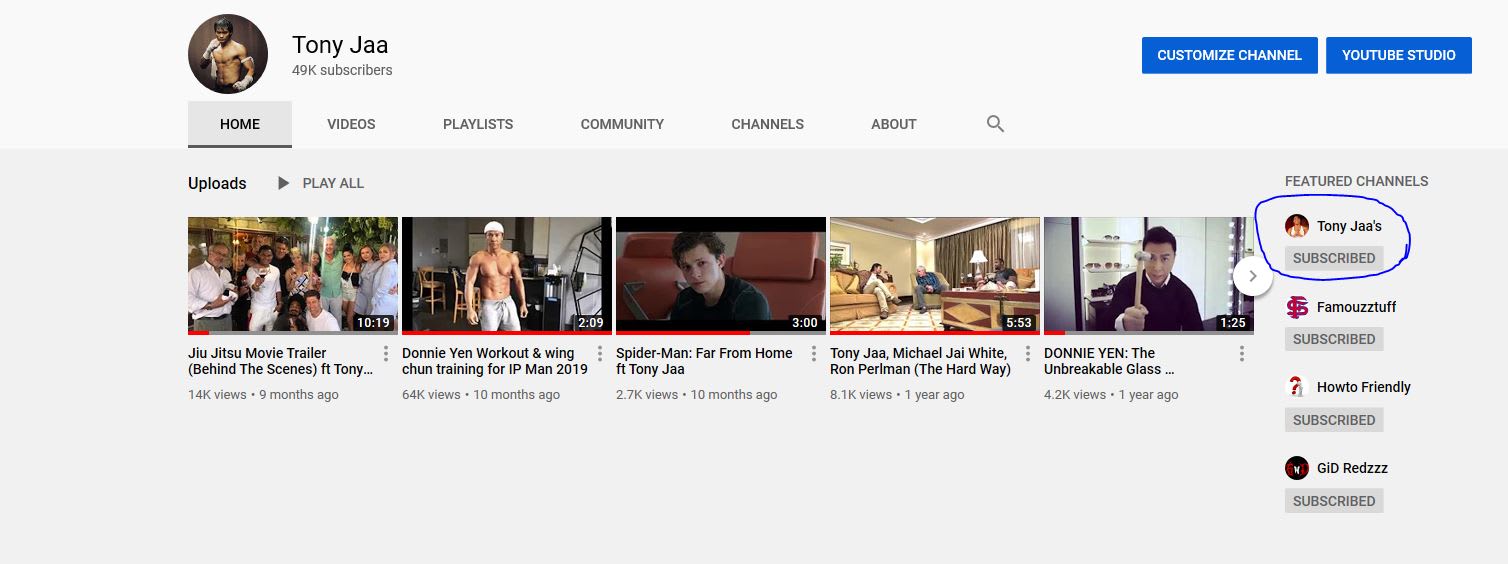Click the Customize Channel button
1508x564 pixels.
pos(1229,55)
